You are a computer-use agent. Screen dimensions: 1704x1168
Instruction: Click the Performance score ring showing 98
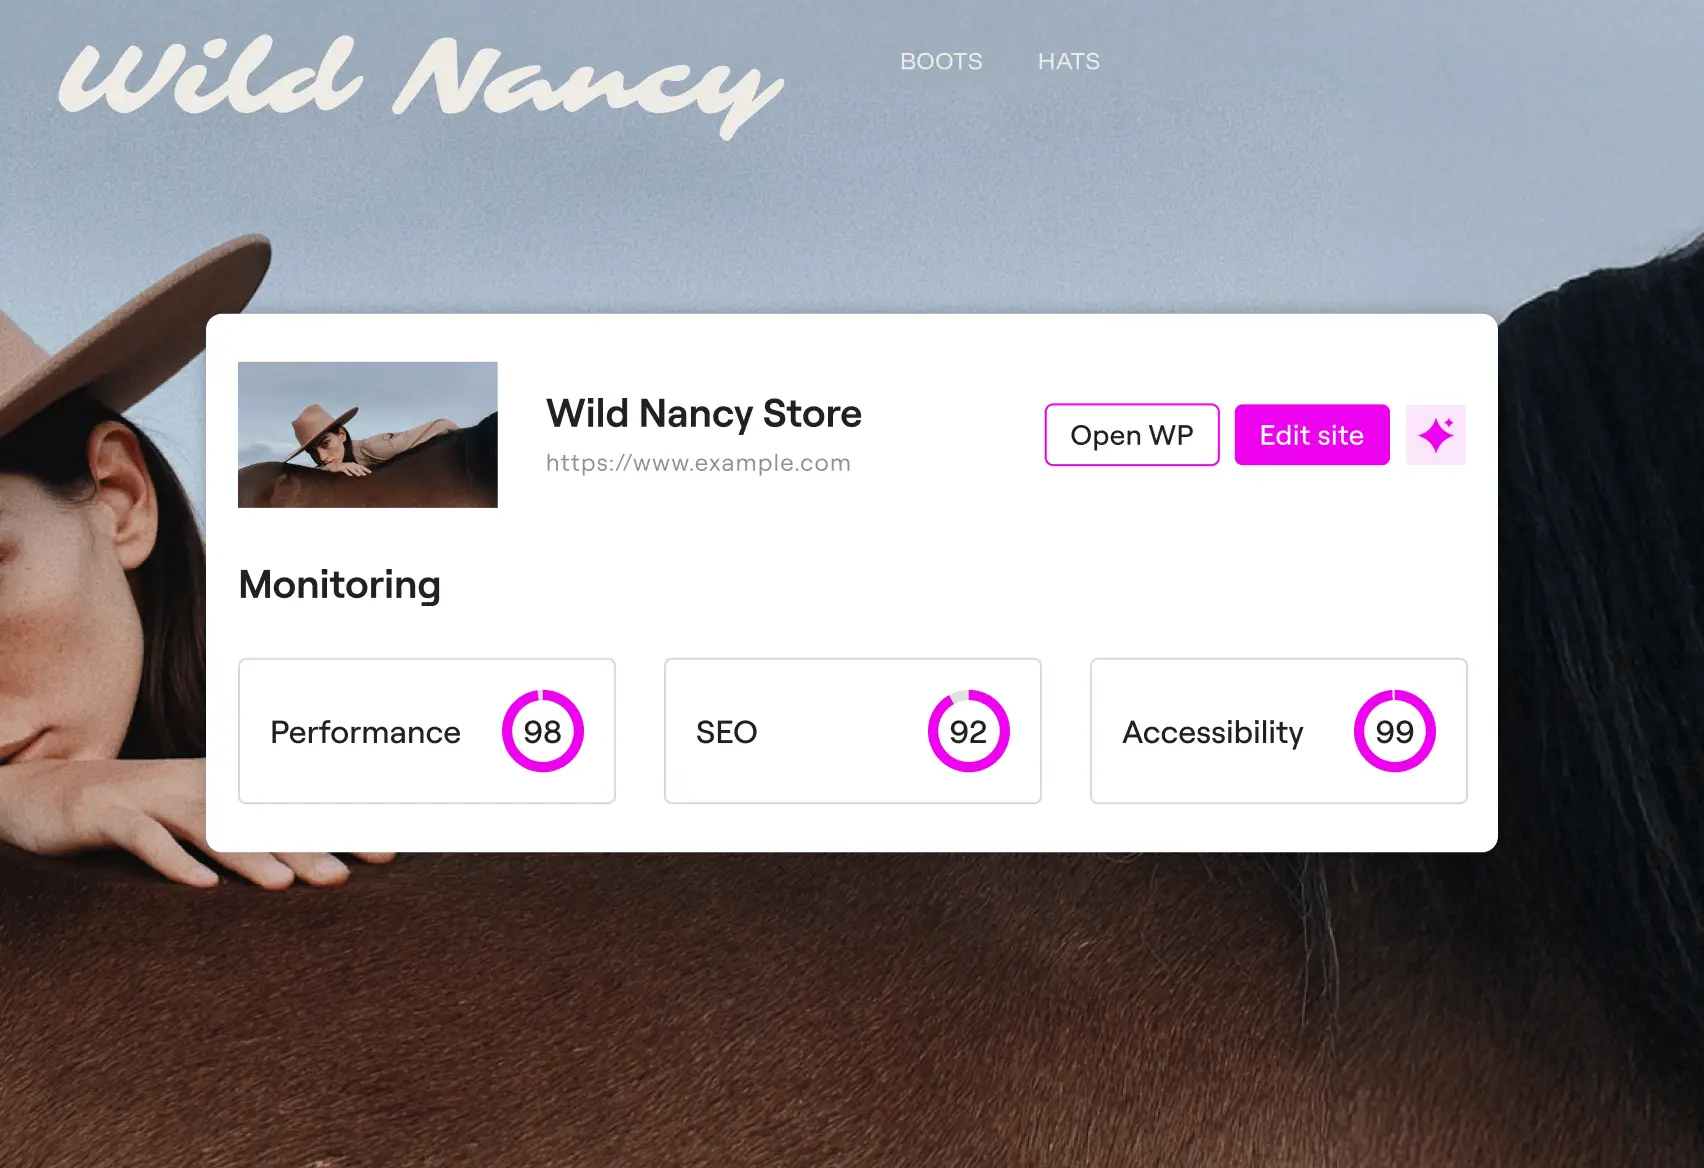(543, 731)
